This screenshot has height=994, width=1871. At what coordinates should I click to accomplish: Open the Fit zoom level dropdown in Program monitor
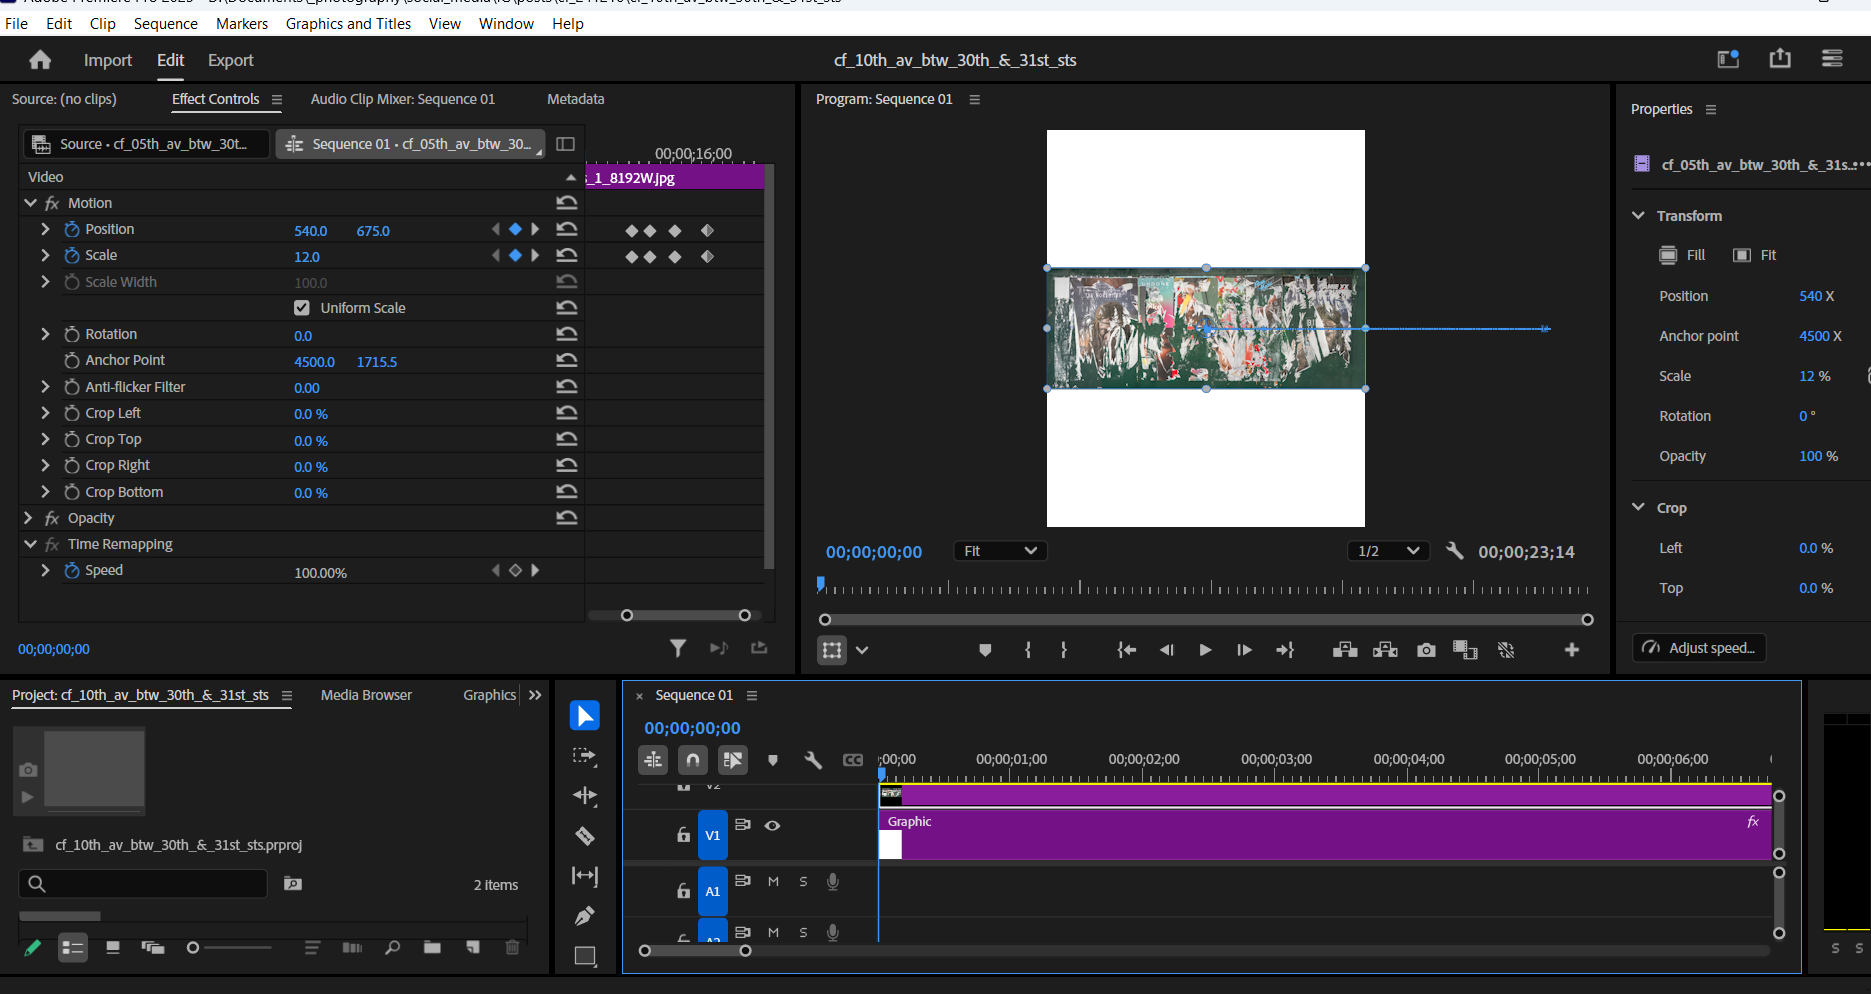point(999,550)
